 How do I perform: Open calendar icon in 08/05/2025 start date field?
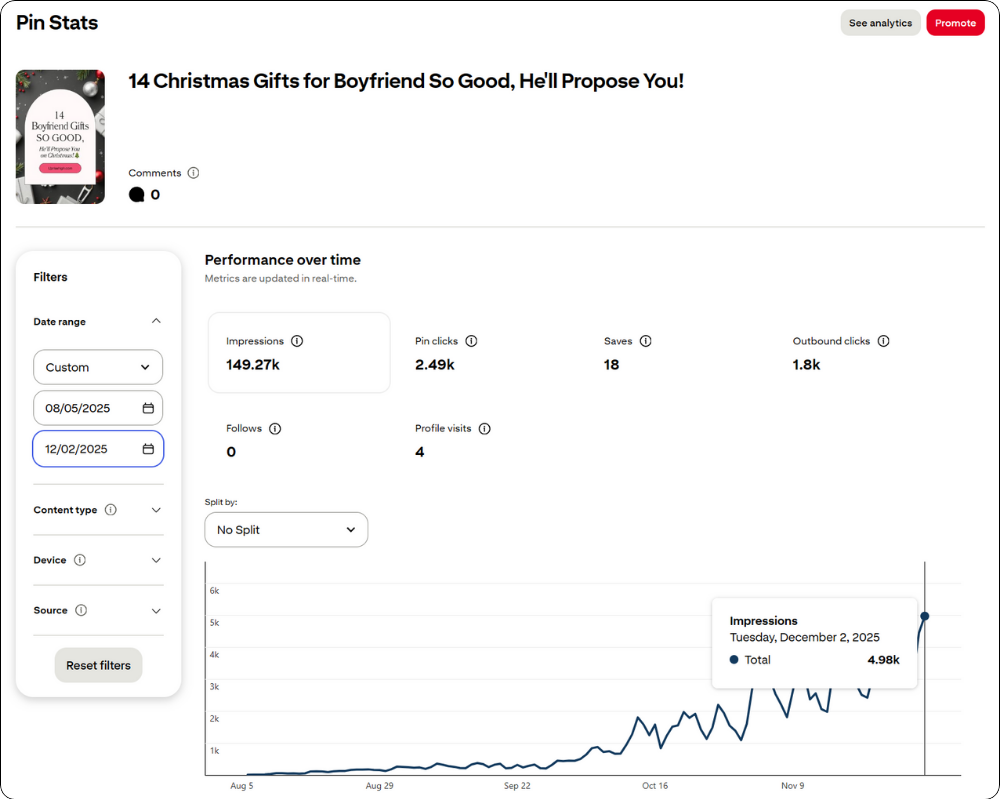148,408
